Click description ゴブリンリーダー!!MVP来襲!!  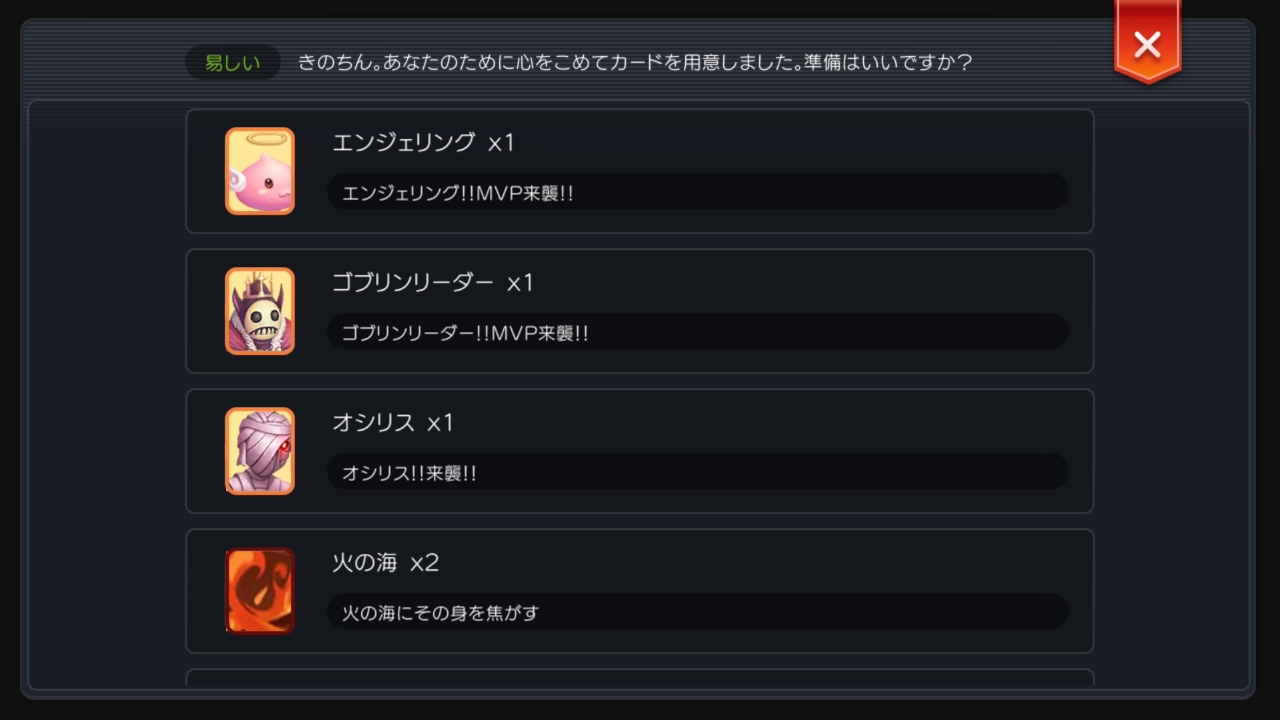pos(465,333)
